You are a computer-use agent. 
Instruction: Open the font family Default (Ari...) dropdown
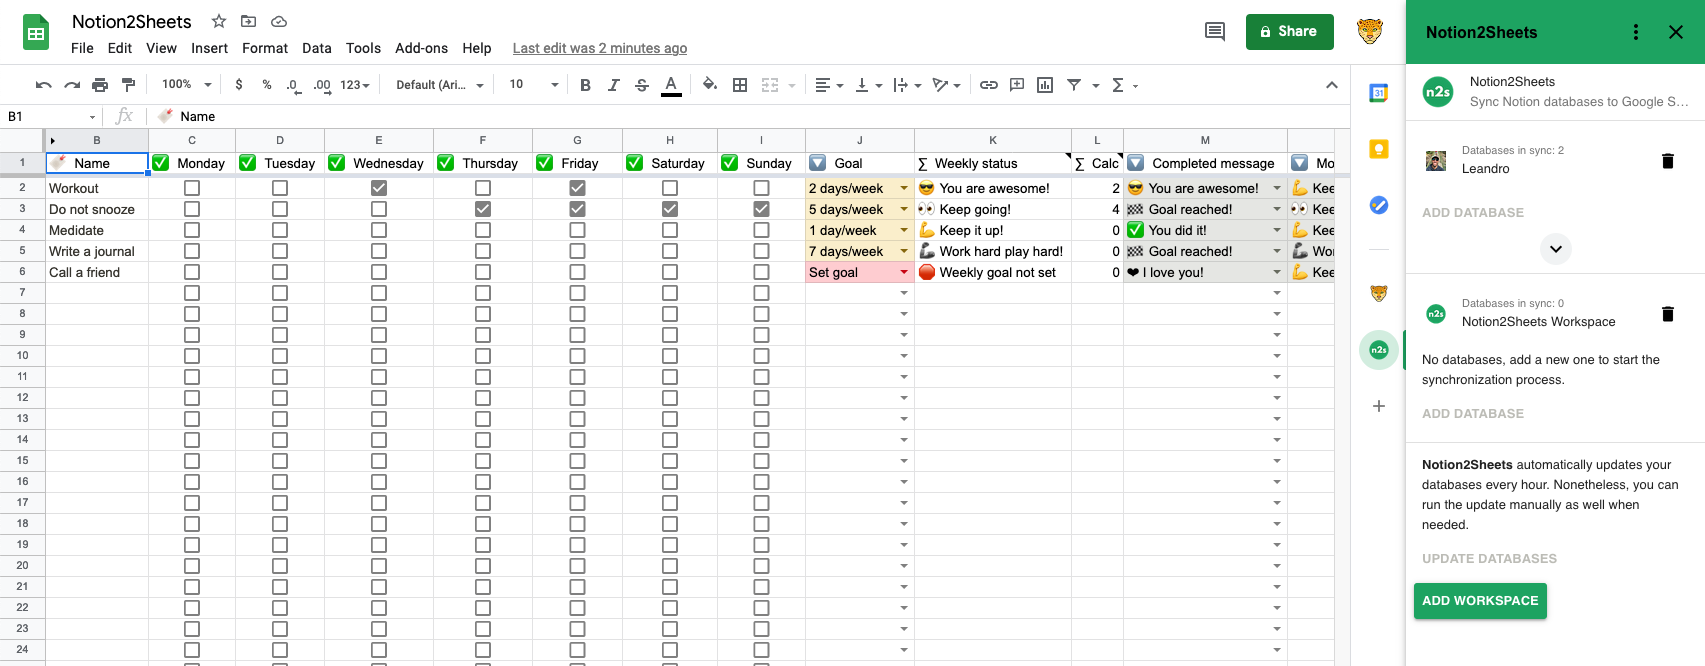click(x=439, y=85)
